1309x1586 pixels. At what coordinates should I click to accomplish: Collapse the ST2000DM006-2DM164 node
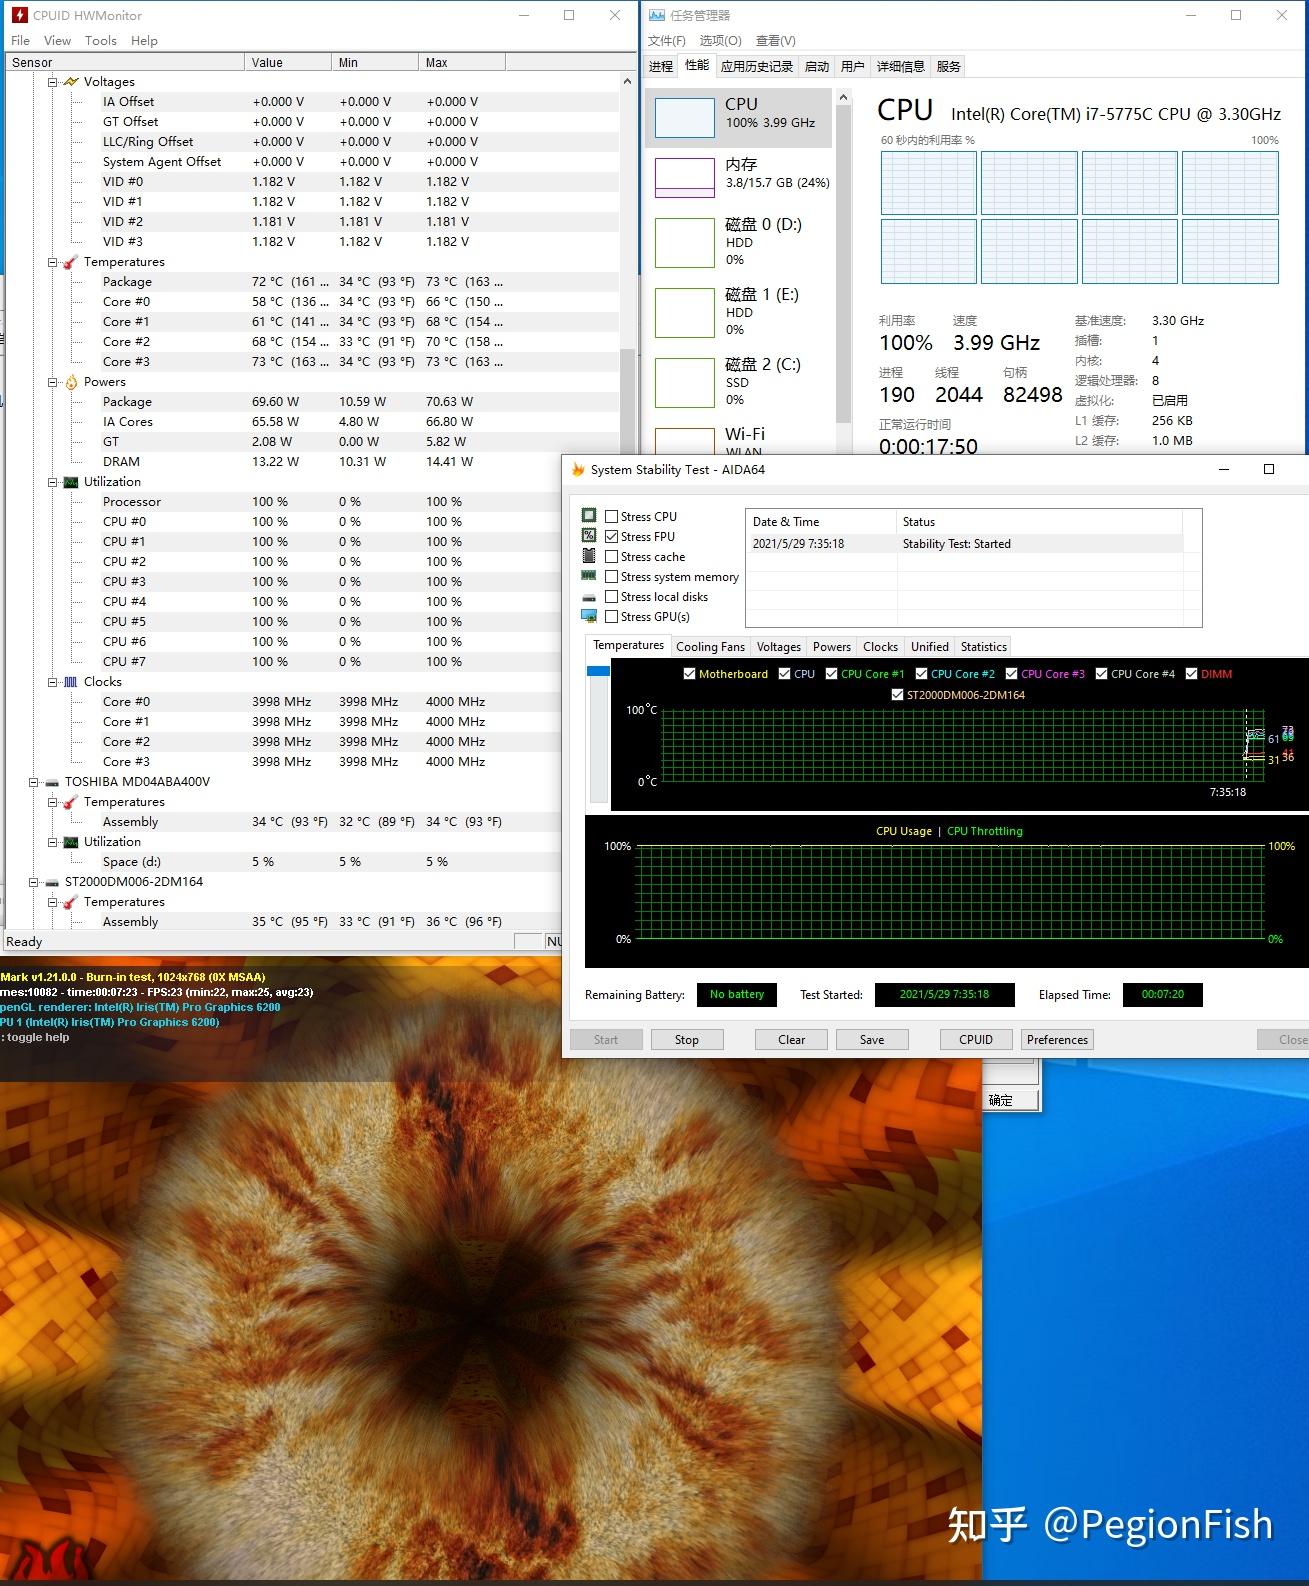33,882
